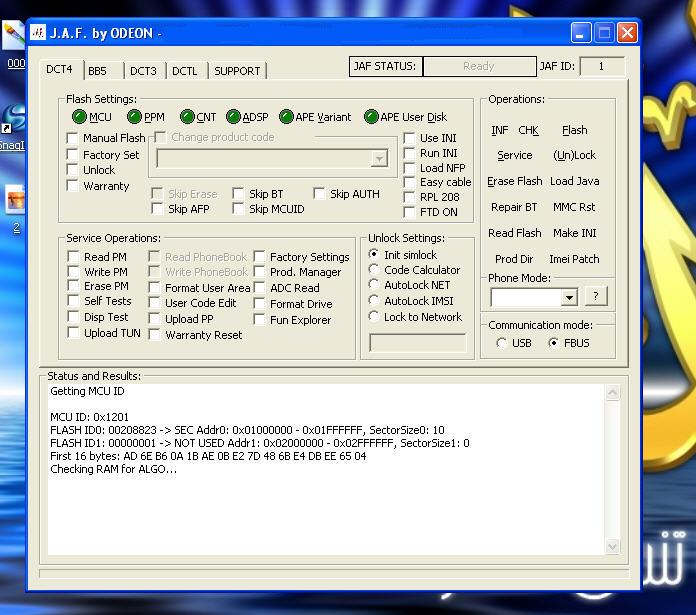The height and width of the screenshot is (615, 696).
Task: Open the desktop icon labeled 2
Action: tap(16, 209)
